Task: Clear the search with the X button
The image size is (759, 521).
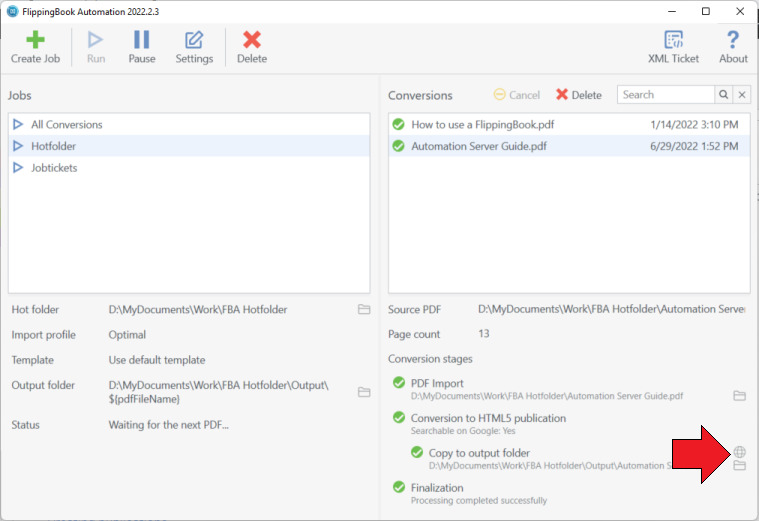Action: (742, 94)
